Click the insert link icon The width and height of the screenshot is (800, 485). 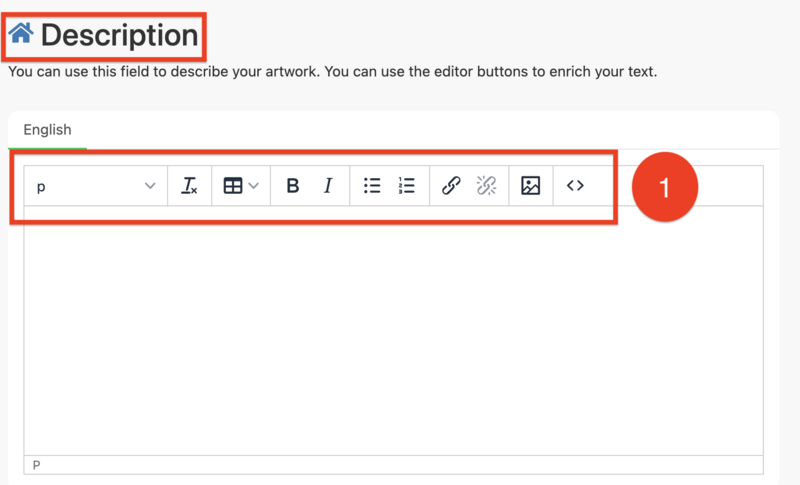pyautogui.click(x=451, y=186)
